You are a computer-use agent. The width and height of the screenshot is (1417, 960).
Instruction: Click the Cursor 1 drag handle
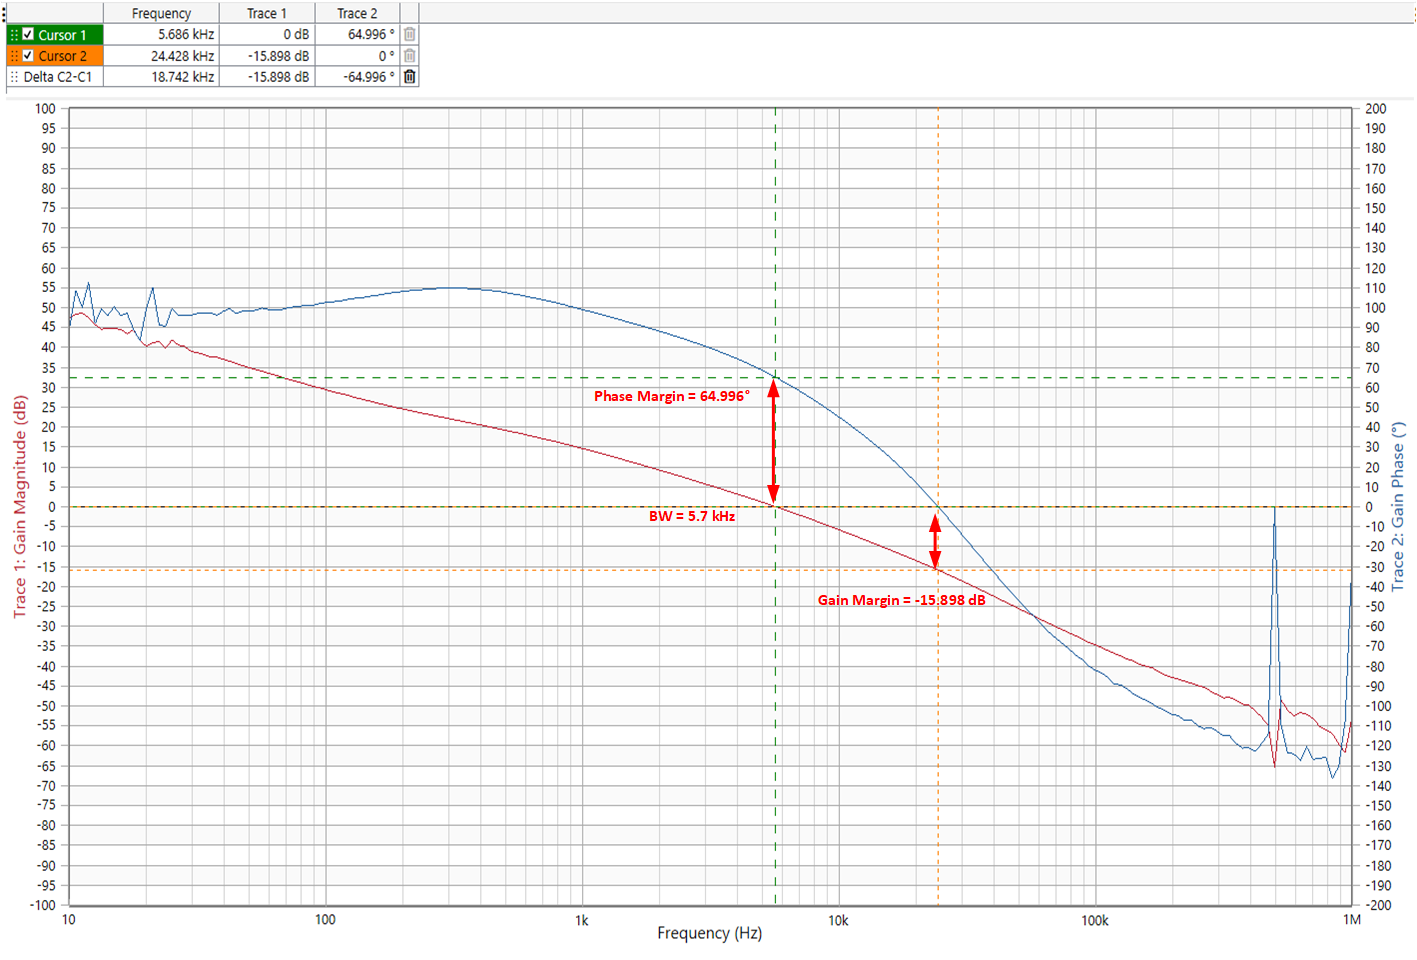[x=14, y=34]
